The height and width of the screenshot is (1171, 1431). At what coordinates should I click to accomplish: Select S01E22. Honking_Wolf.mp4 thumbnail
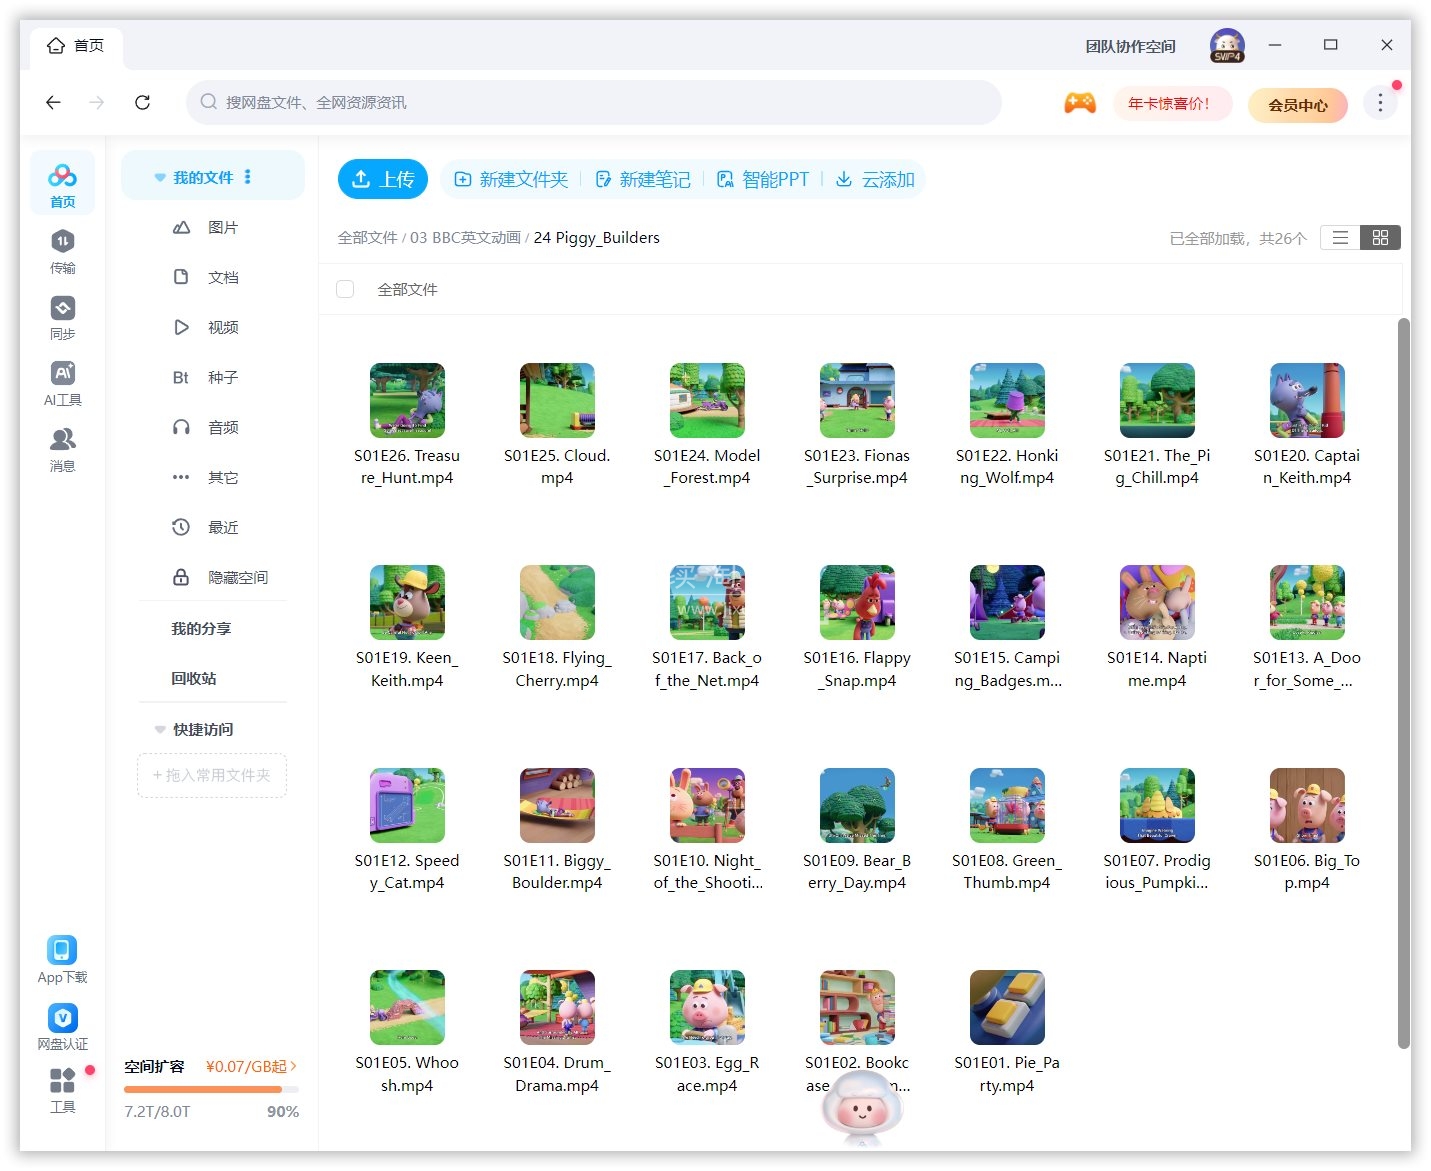(1007, 400)
